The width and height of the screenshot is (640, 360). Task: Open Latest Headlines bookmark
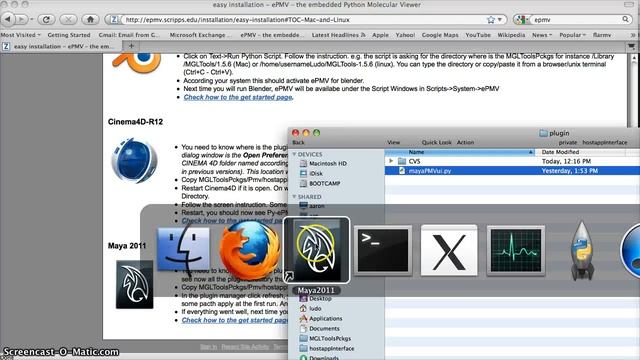338,35
